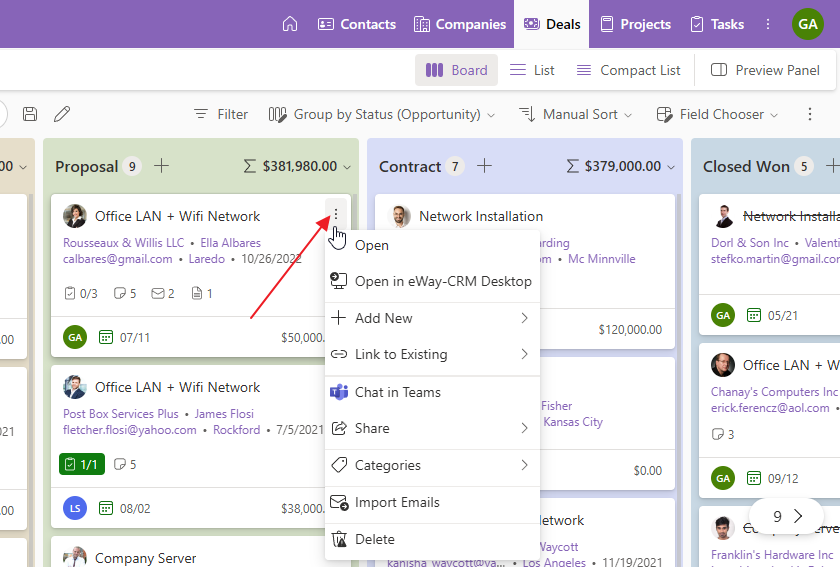Click the edit view pencil icon
The image size is (840, 567).
pyautogui.click(x=62, y=114)
